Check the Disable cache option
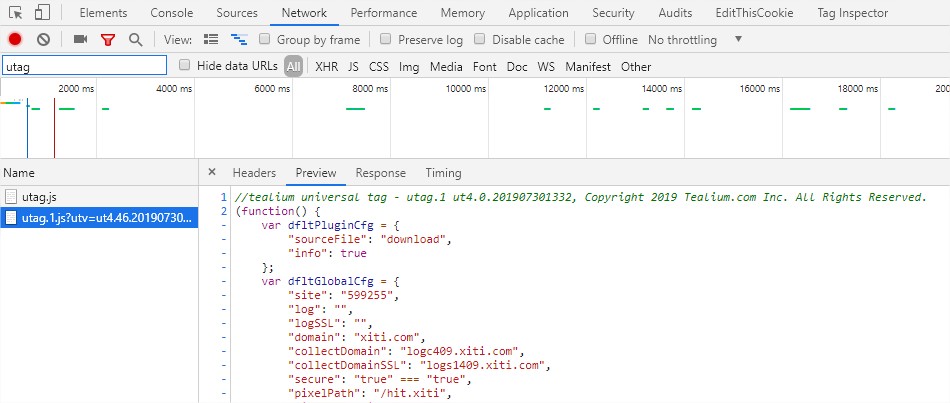 (480, 40)
